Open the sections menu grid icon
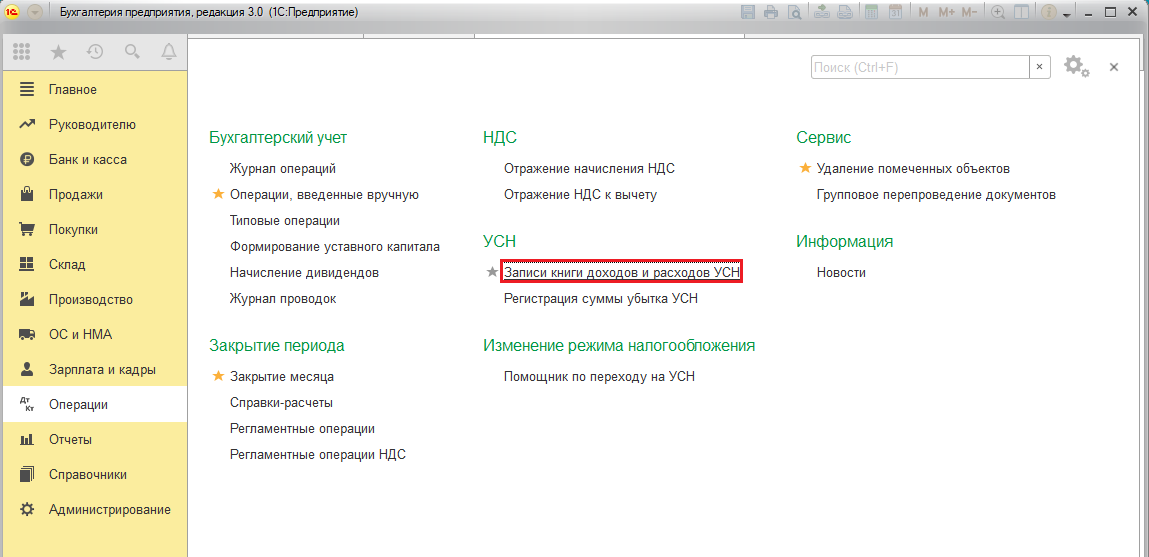Screen dimensions: 1149x557 (22, 51)
